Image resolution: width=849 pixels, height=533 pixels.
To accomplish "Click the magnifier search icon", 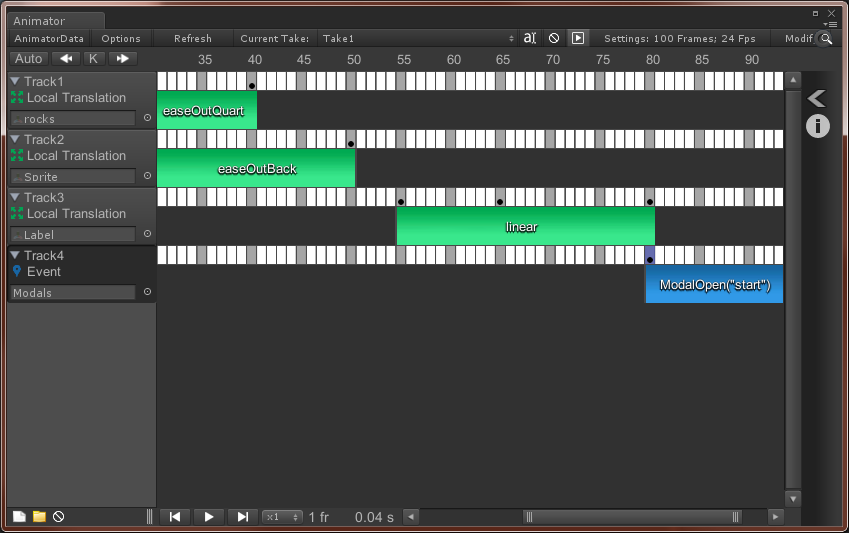I will pos(826,38).
